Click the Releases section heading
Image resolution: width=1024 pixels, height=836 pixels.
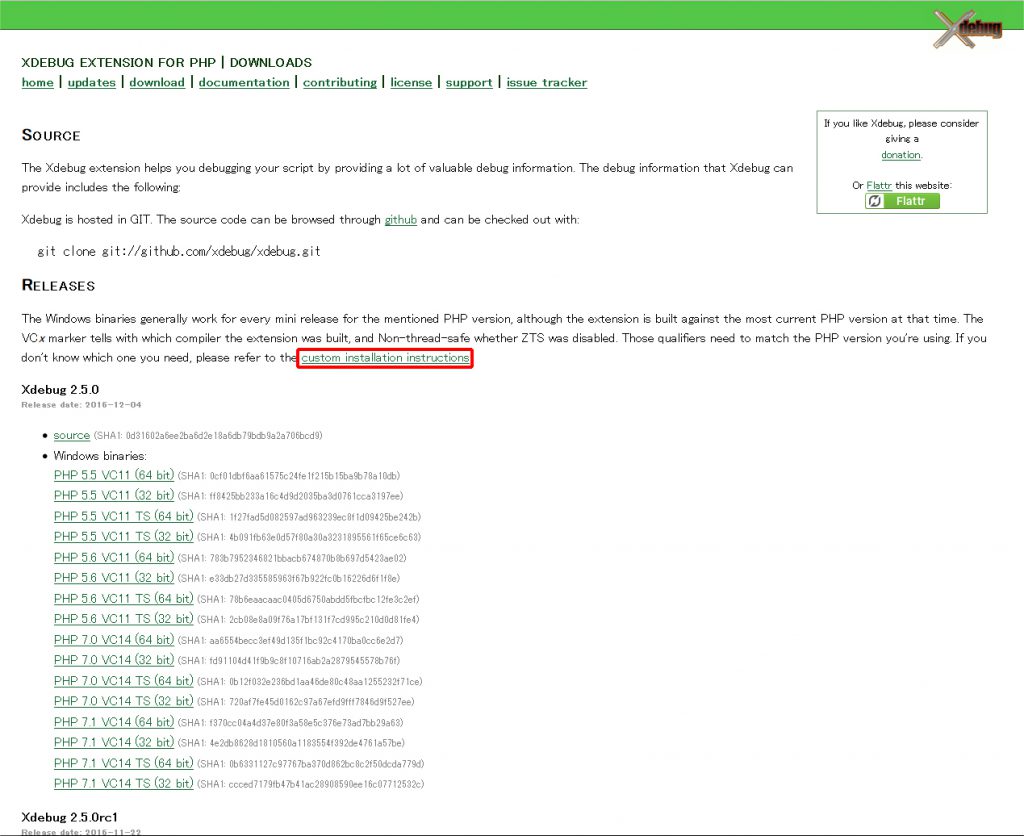pos(58,285)
